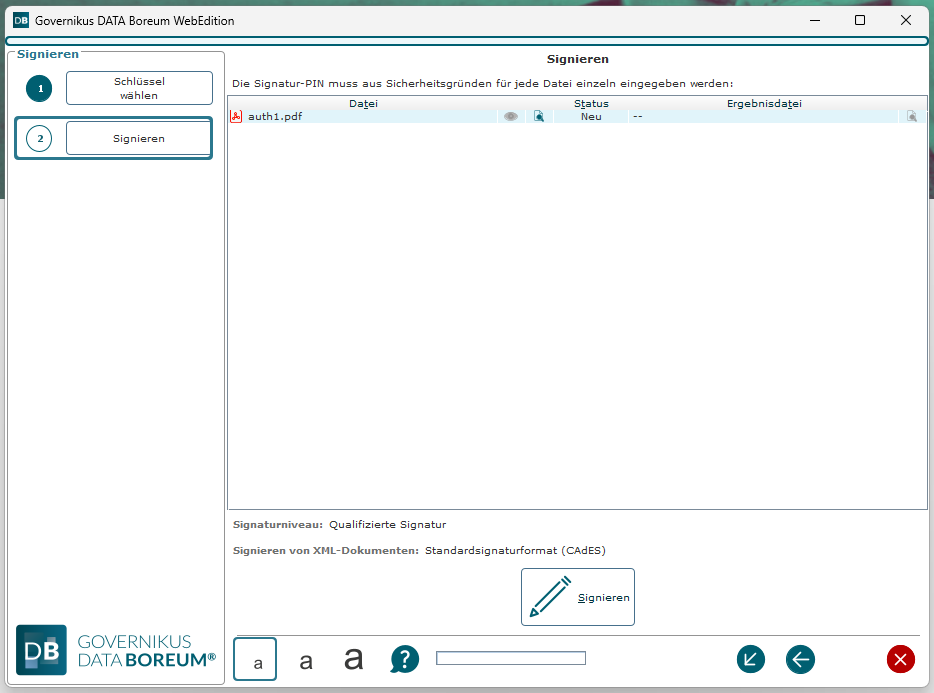
Task: Open help via question mark icon
Action: (404, 660)
